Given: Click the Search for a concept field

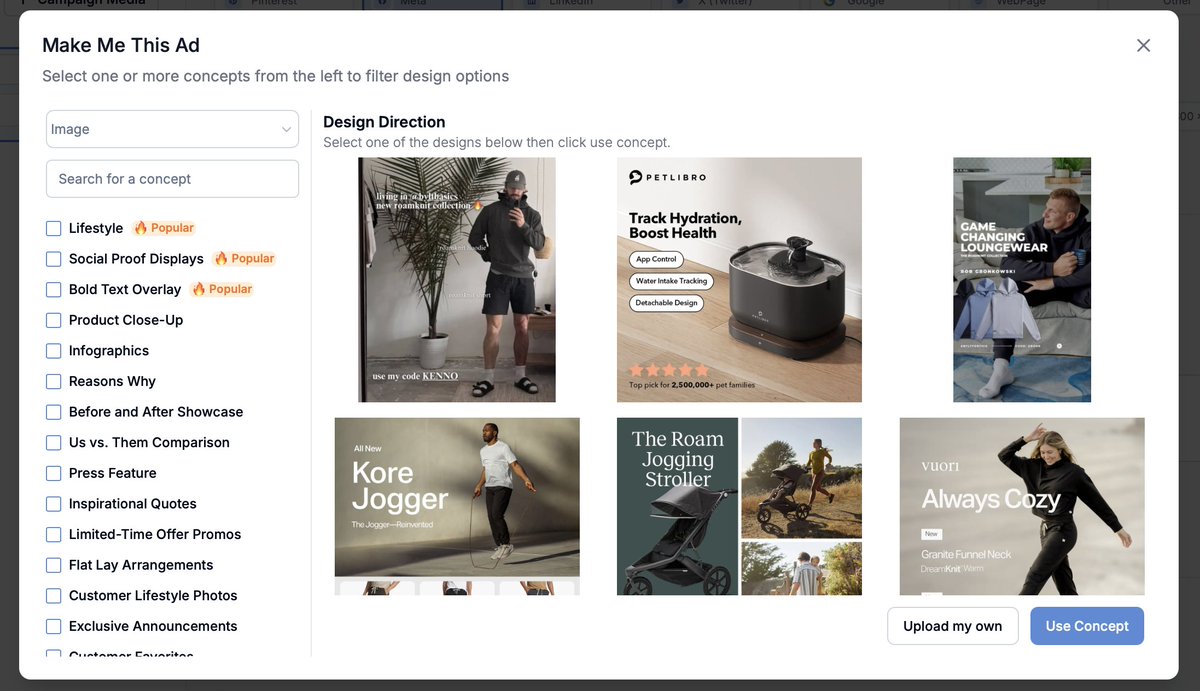Looking at the screenshot, I should 172,179.
